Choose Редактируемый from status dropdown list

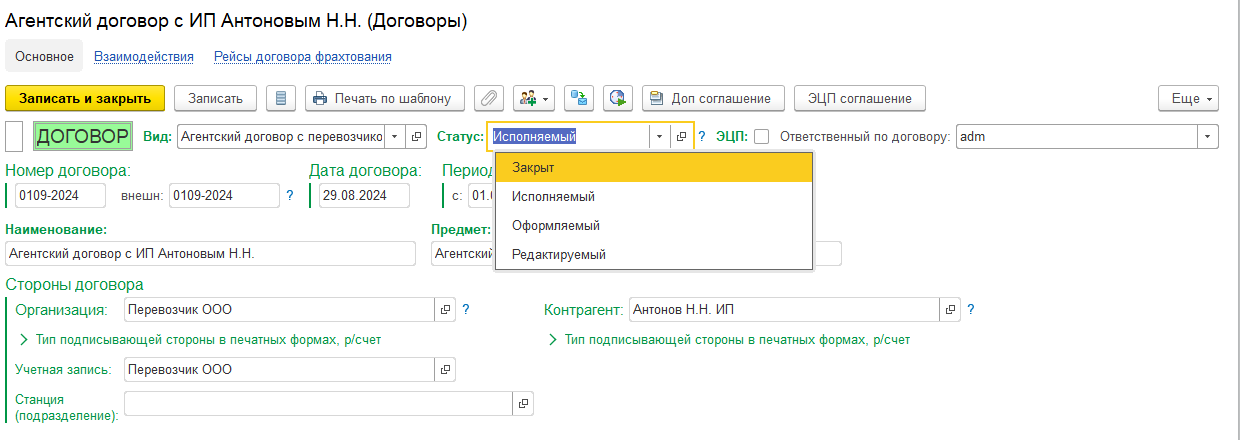(653, 255)
